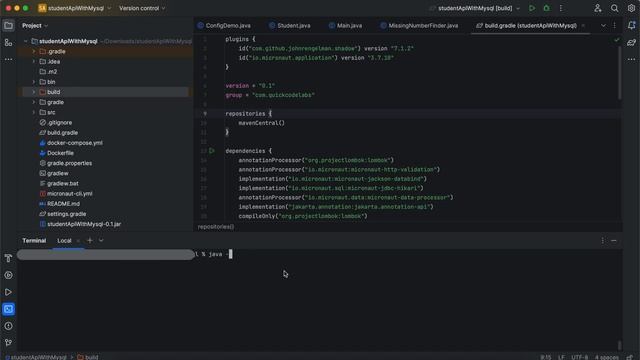The width and height of the screenshot is (640, 360).
Task: Expand the .idea folder
Action: [x=34, y=62]
